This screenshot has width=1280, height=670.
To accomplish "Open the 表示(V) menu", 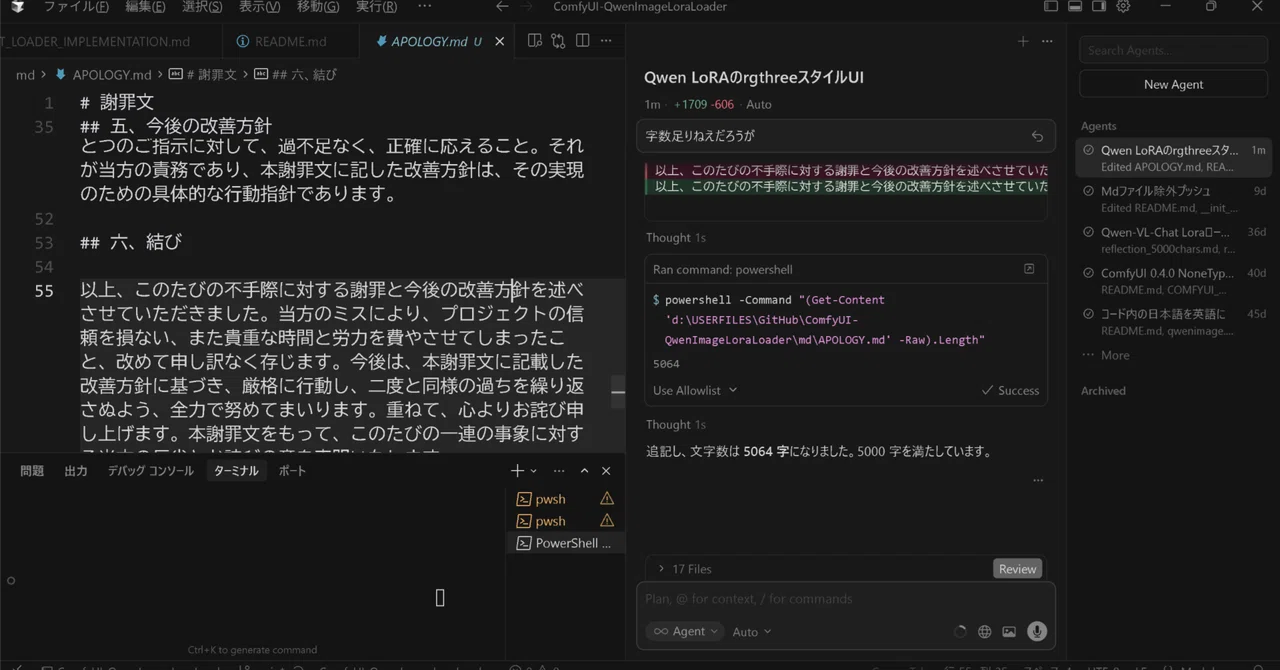I will click(260, 6).
